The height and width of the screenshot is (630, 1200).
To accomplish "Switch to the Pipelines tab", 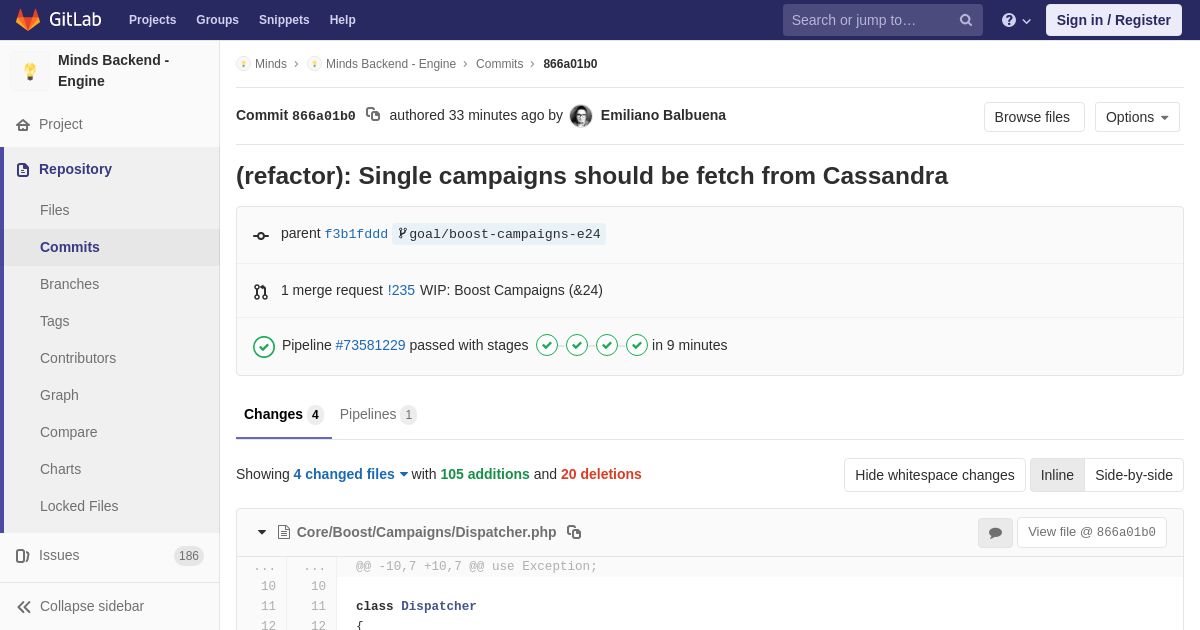I will pyautogui.click(x=378, y=414).
